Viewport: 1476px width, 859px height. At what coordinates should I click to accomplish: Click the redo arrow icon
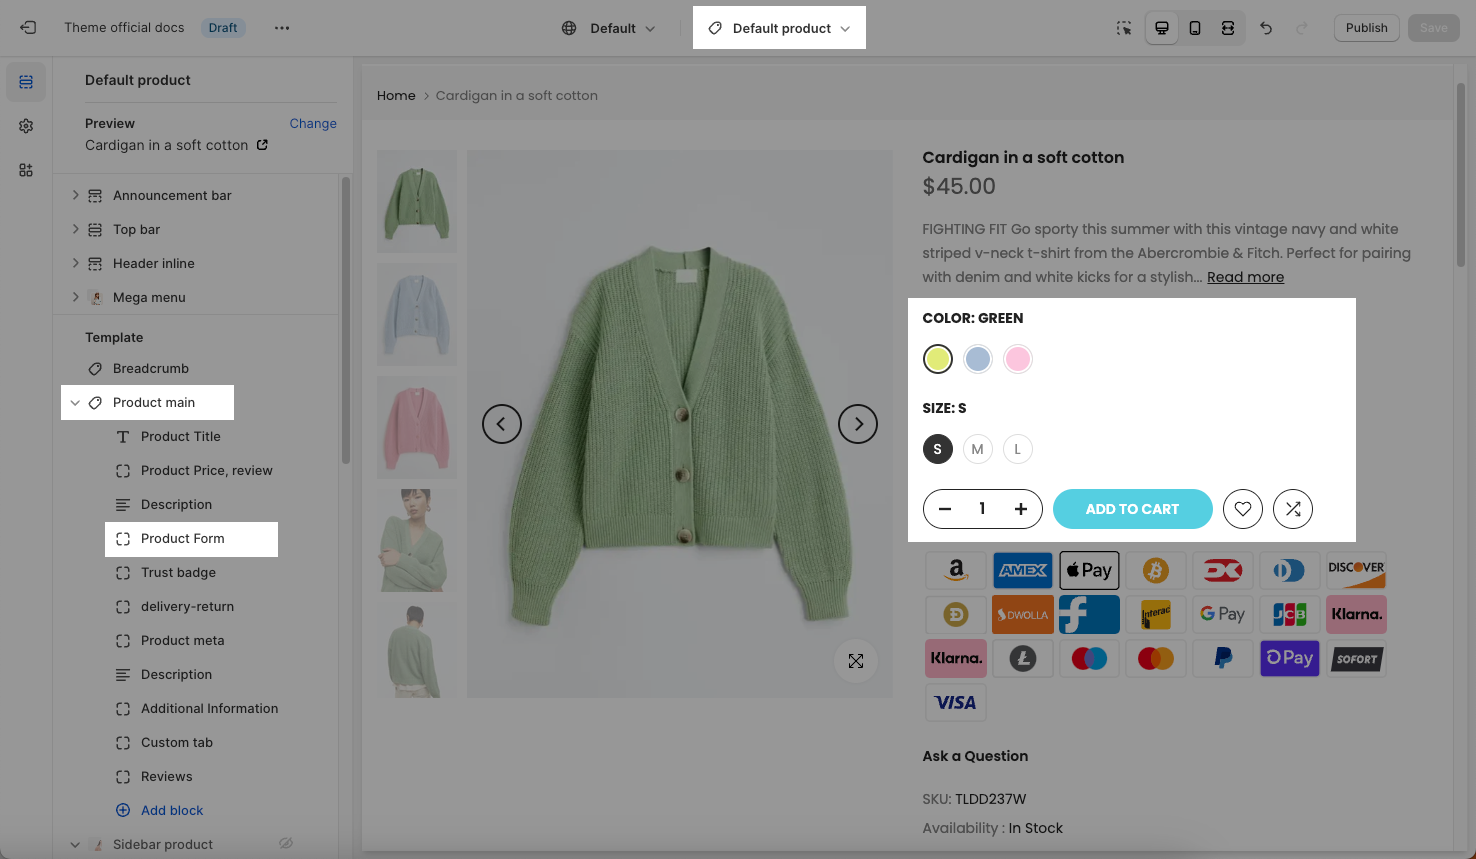point(1302,28)
